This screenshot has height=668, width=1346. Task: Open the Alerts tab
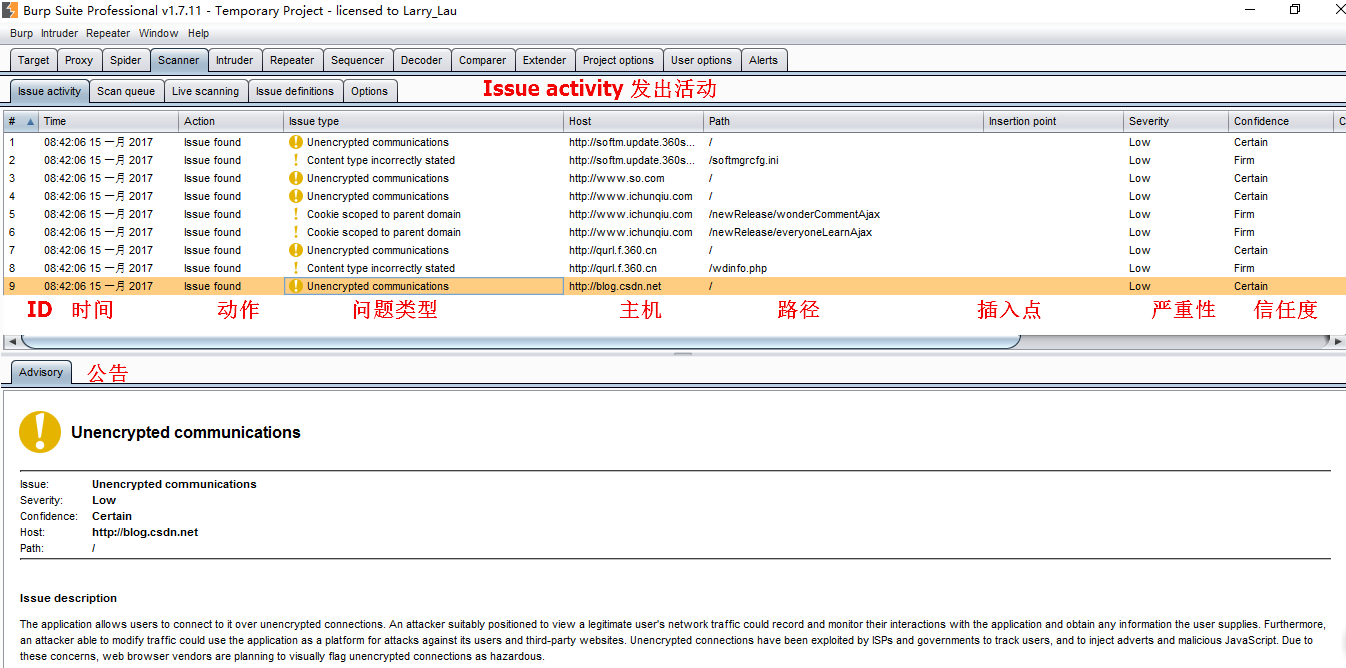click(764, 60)
